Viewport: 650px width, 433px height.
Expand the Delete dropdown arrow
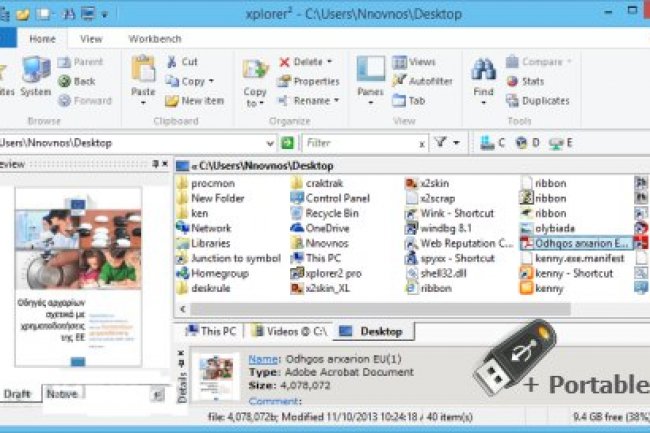pyautogui.click(x=330, y=62)
